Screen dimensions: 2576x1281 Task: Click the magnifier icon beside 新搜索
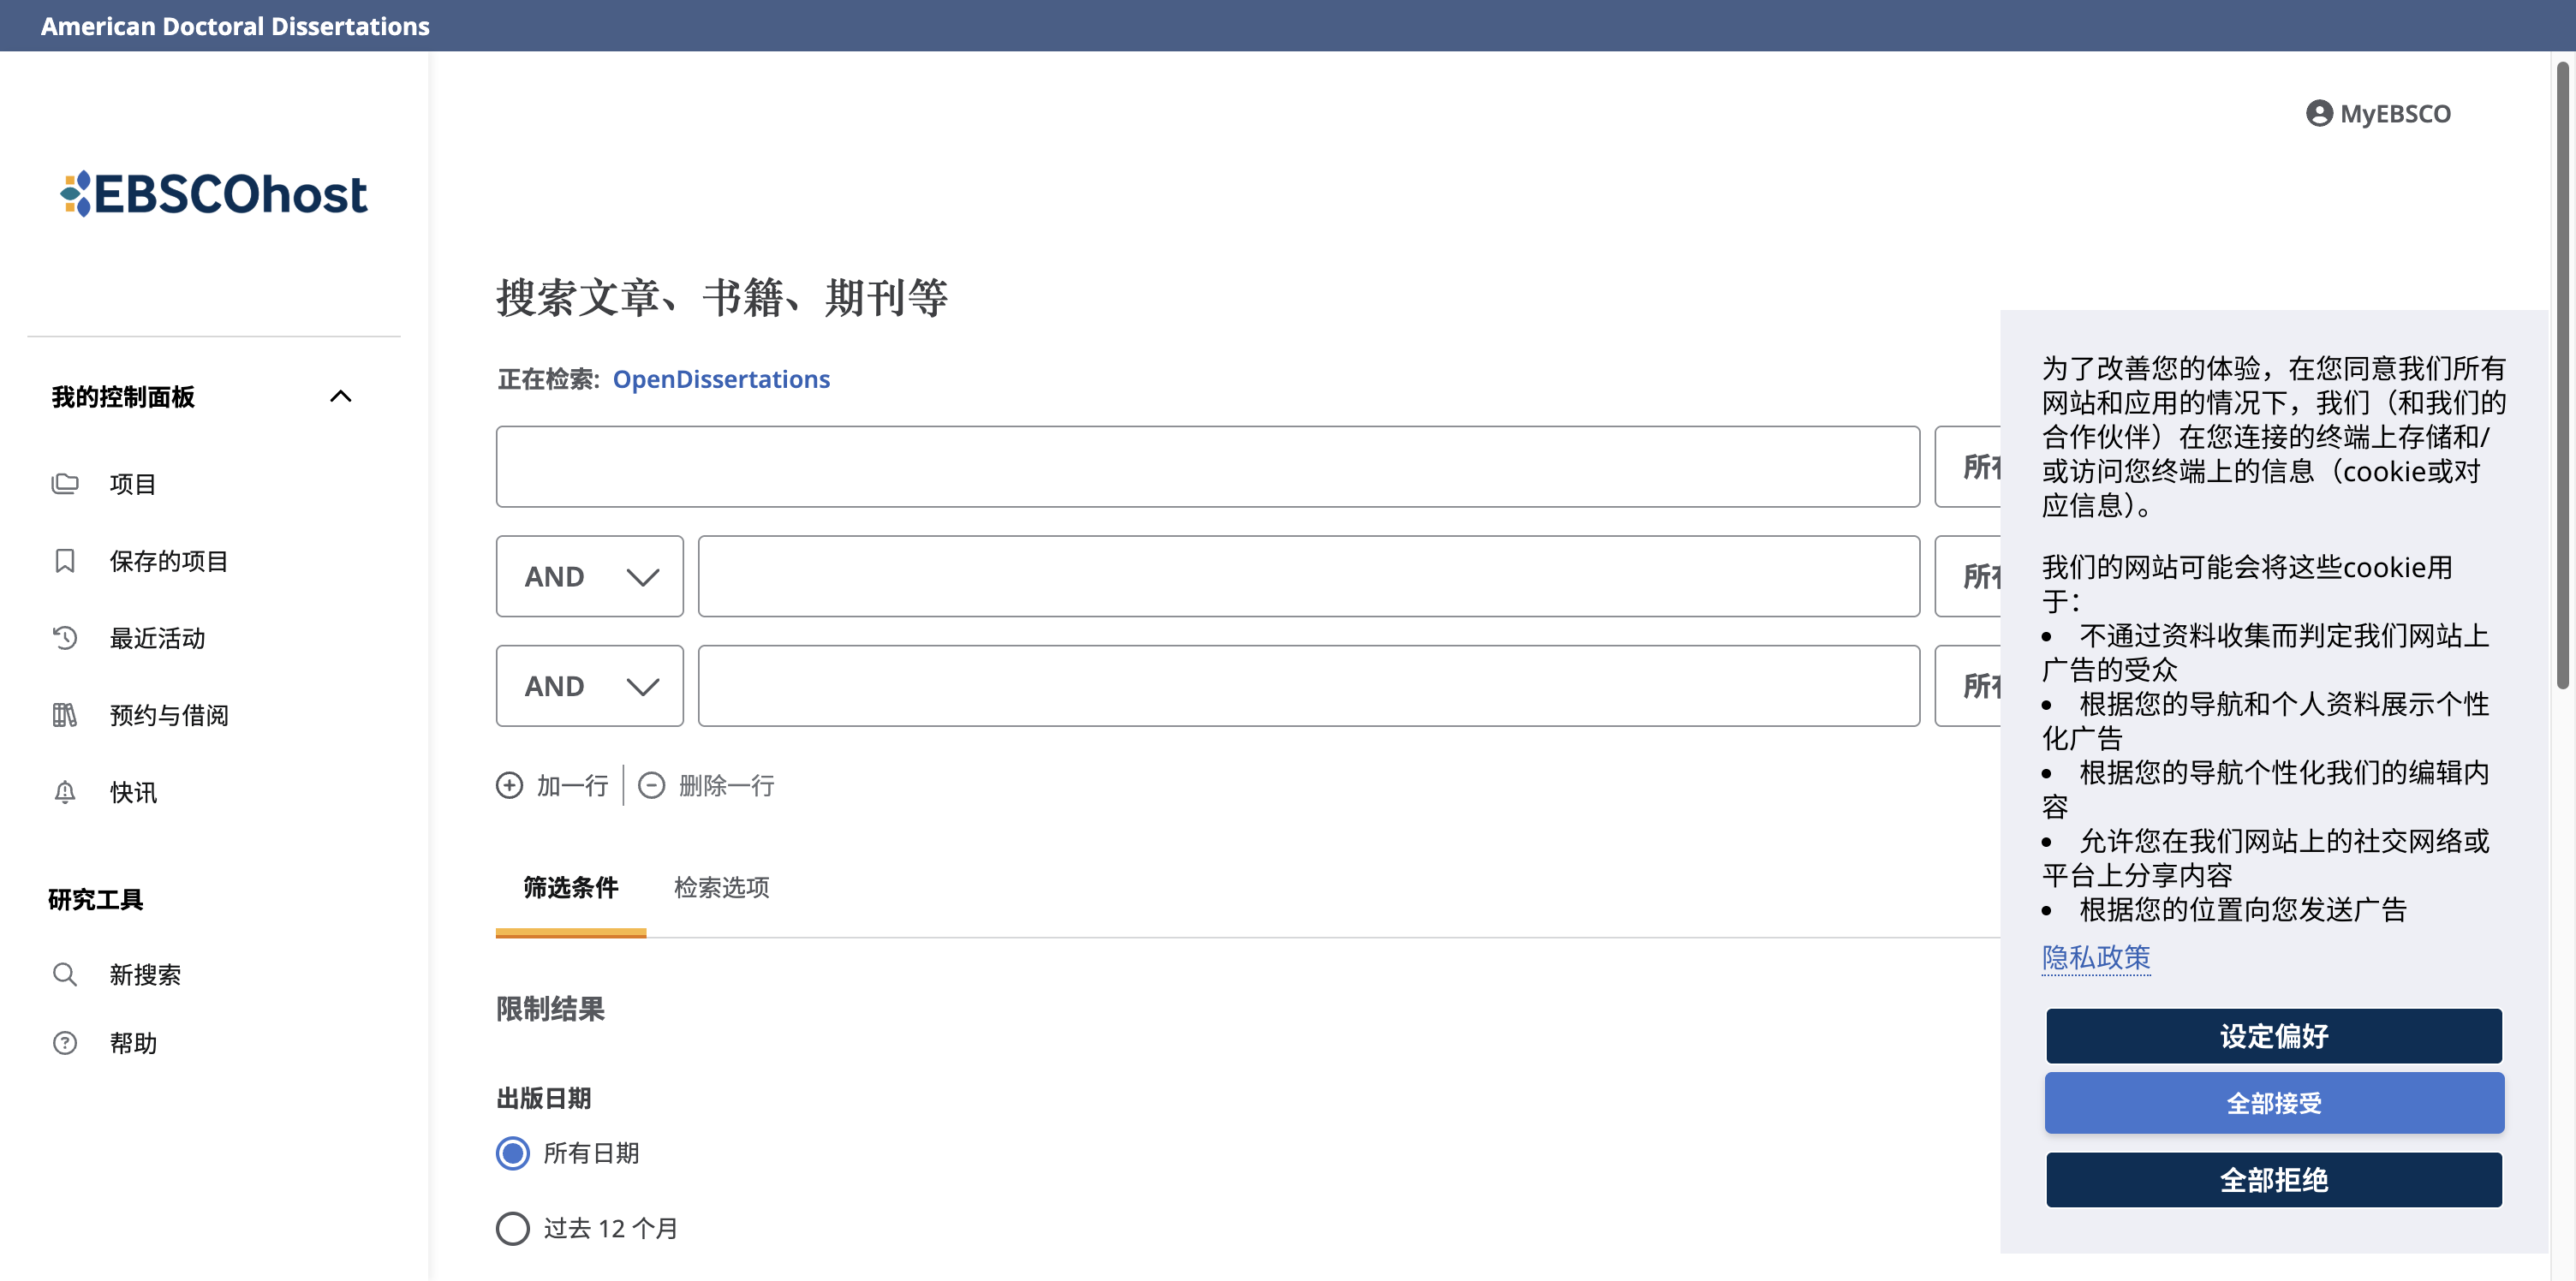(x=65, y=974)
